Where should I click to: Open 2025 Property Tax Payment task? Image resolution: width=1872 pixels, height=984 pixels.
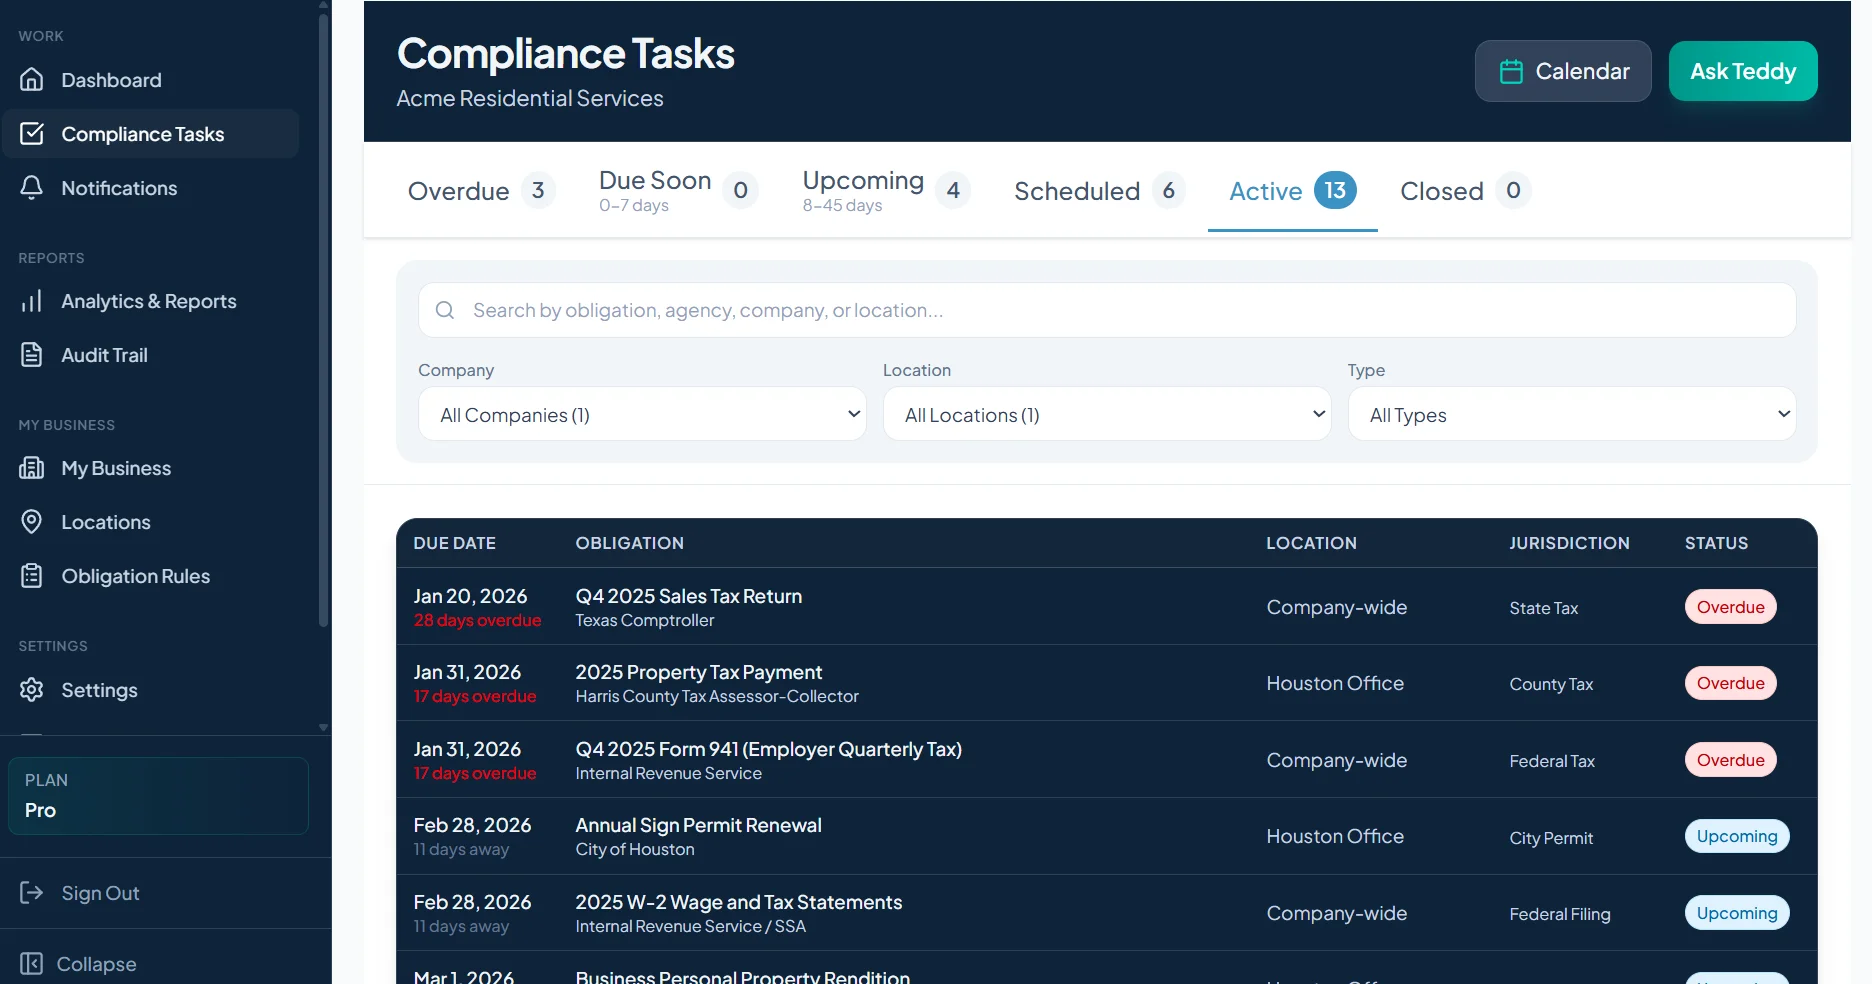tap(699, 672)
